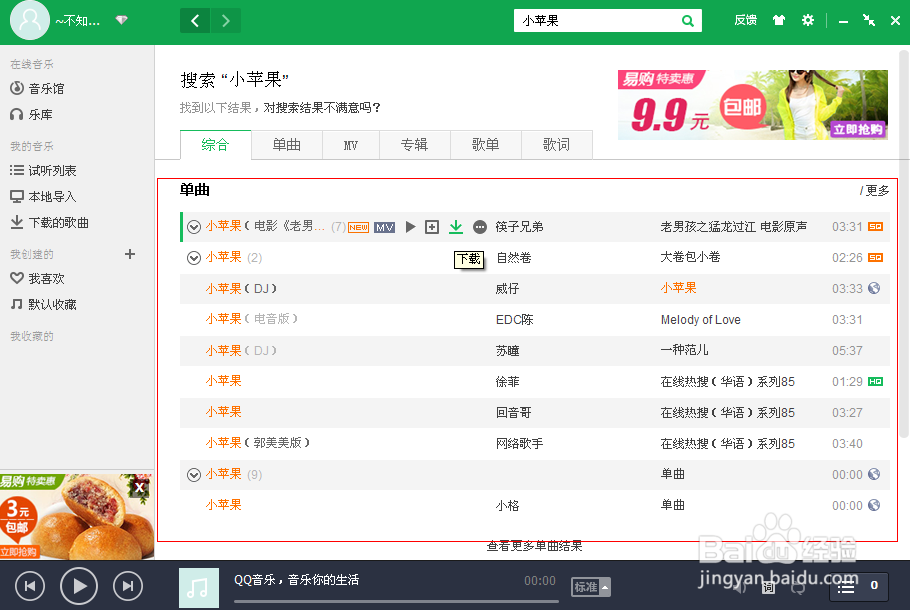910x610 pixels.
Task: Open album 老男孩之猛龙过江 电影原声
Action: click(734, 226)
